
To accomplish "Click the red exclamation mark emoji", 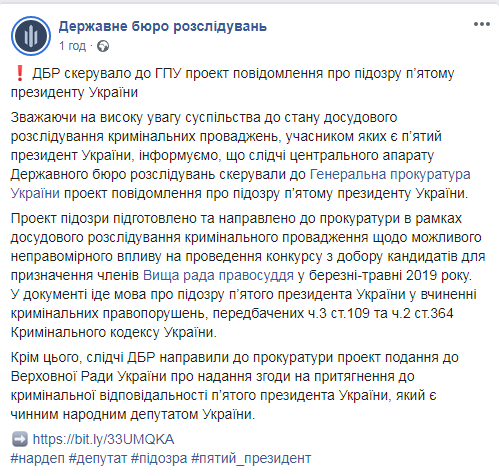I will [x=20, y=73].
